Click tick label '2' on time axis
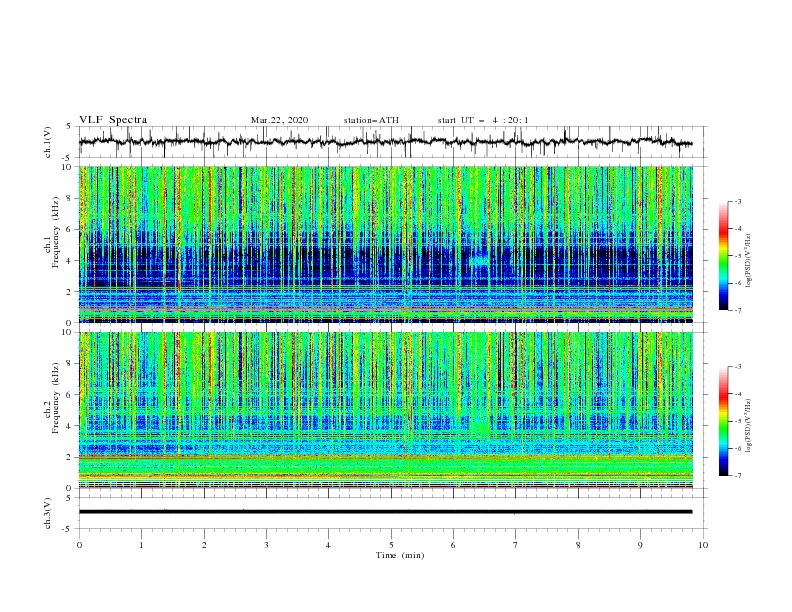 tap(204, 545)
